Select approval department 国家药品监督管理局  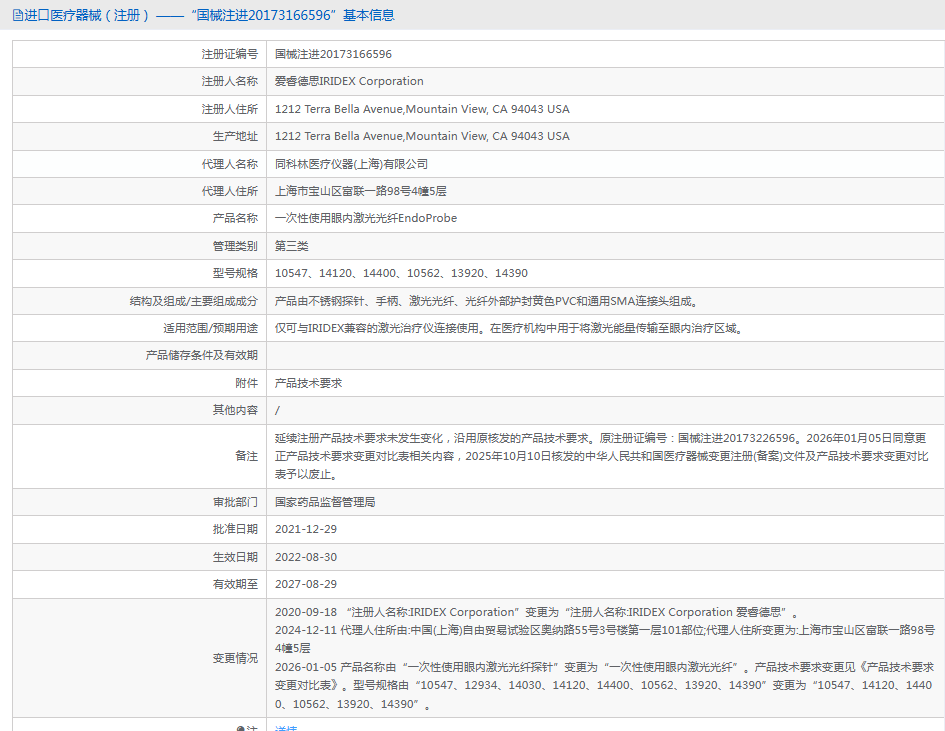[325, 502]
